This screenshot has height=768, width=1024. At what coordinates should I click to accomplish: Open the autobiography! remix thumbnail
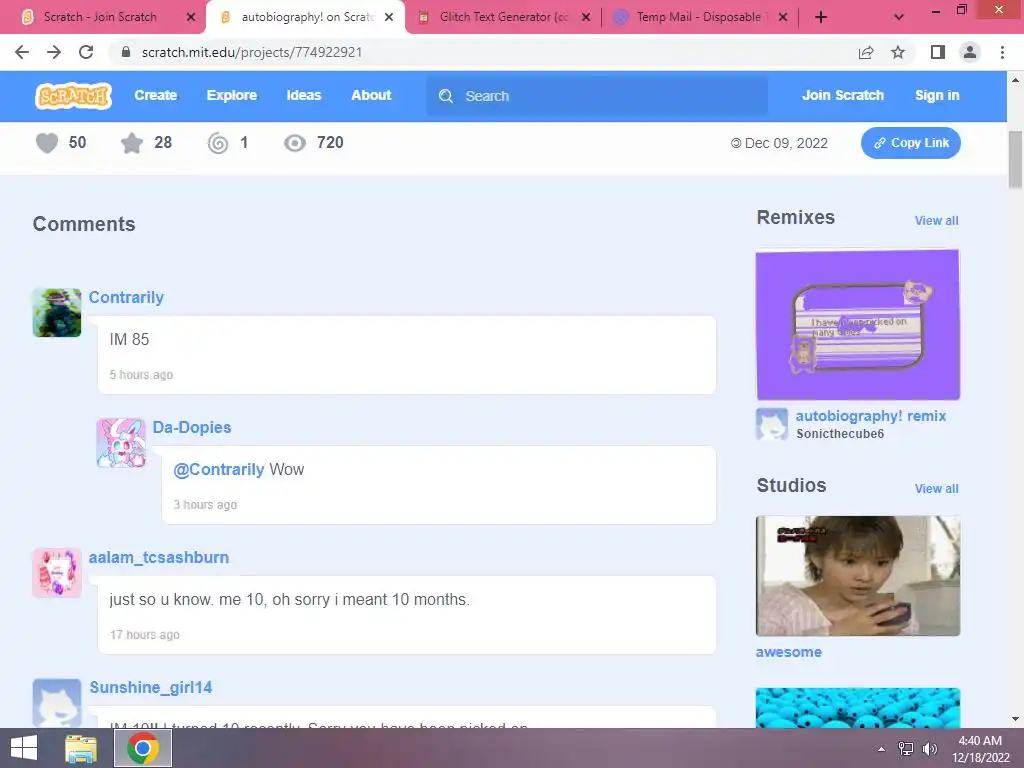coord(857,325)
